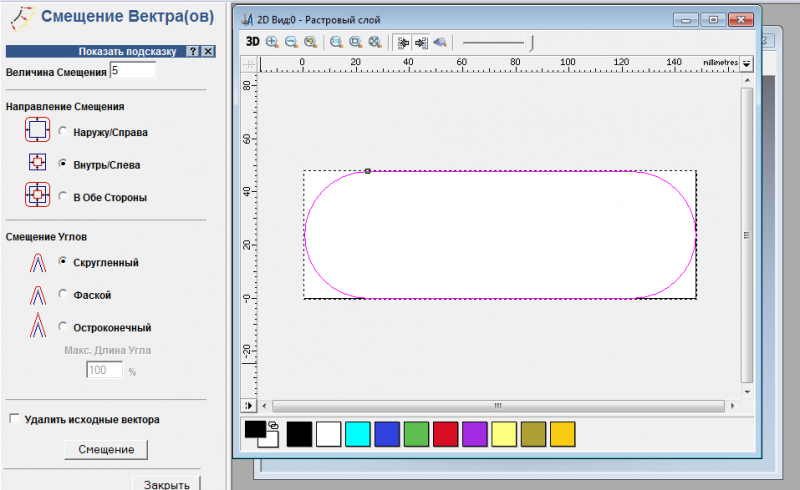Select the light yellow colour swatch

click(504, 434)
